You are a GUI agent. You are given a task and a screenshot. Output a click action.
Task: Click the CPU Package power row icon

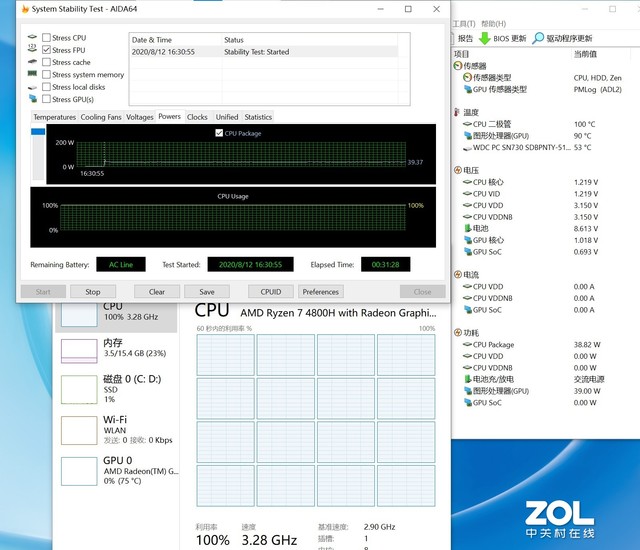click(467, 344)
